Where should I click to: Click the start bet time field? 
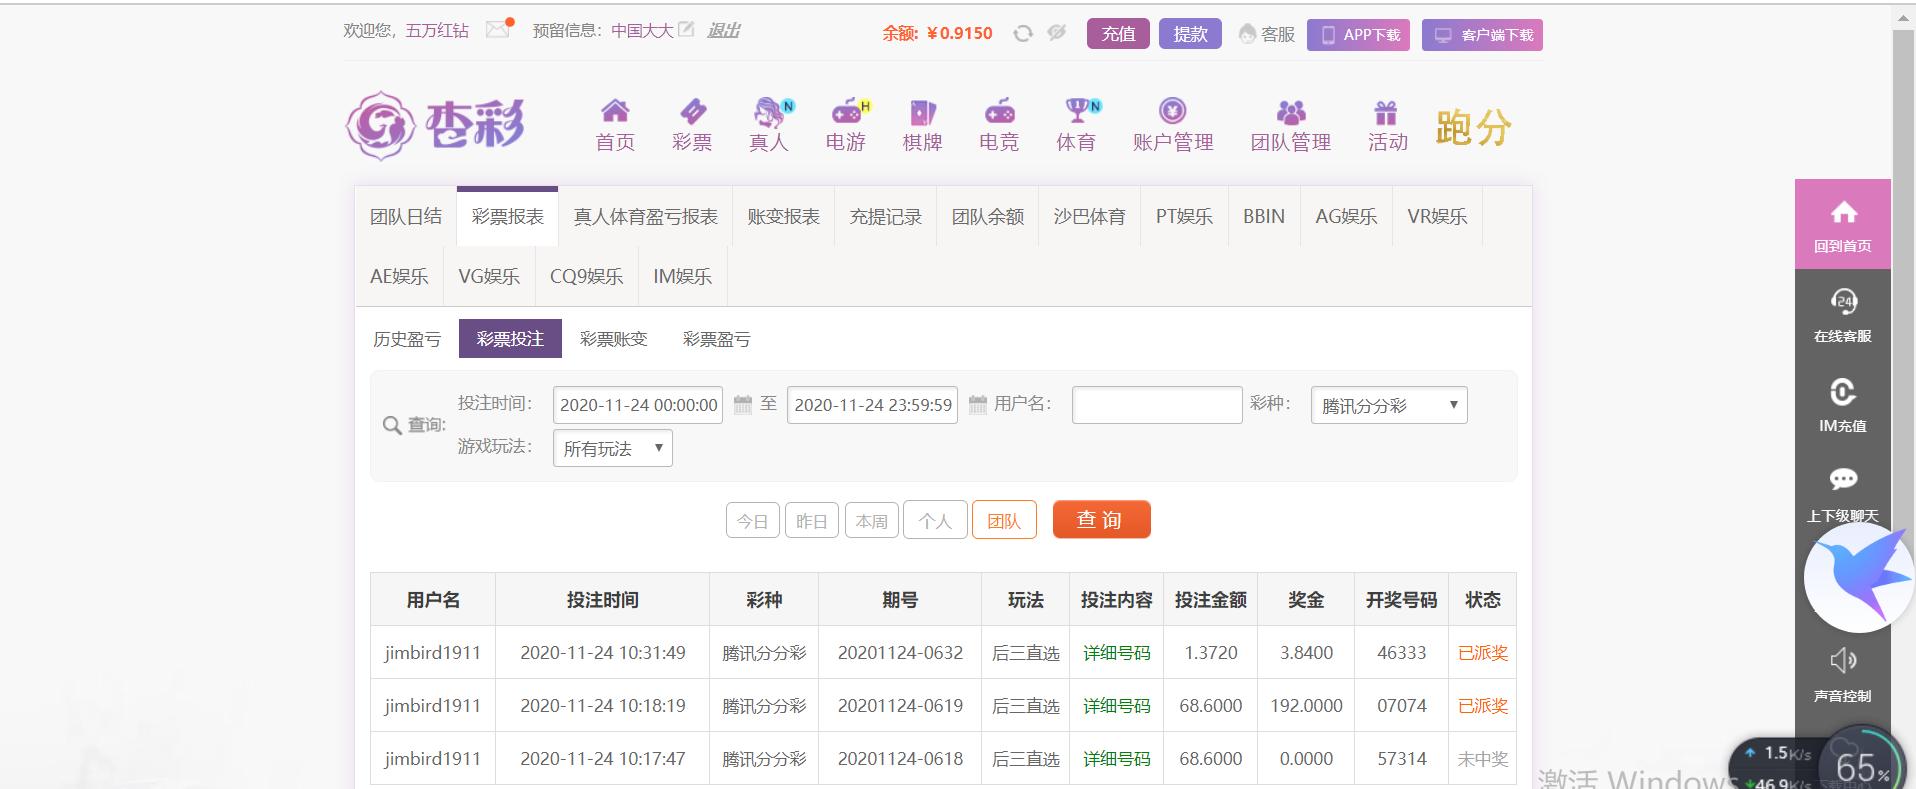(x=638, y=405)
